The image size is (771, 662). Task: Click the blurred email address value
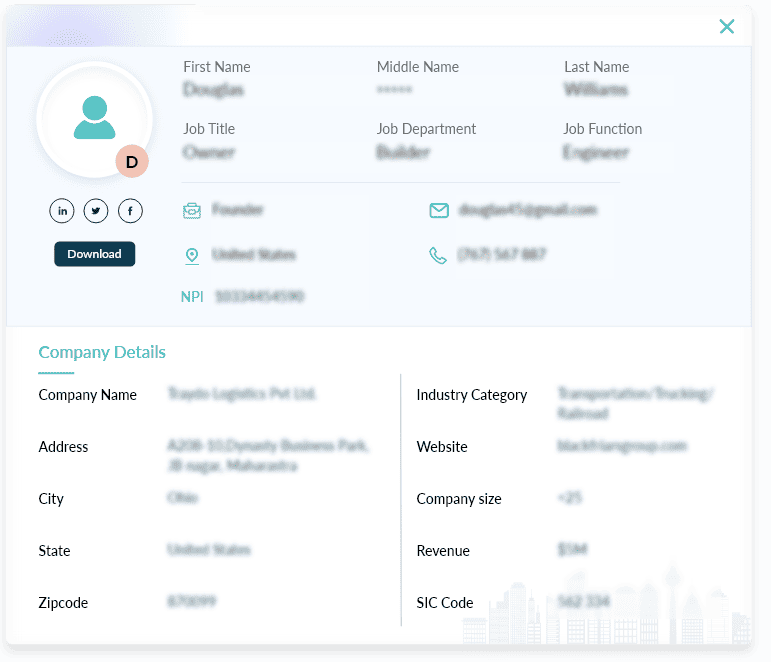pos(528,210)
